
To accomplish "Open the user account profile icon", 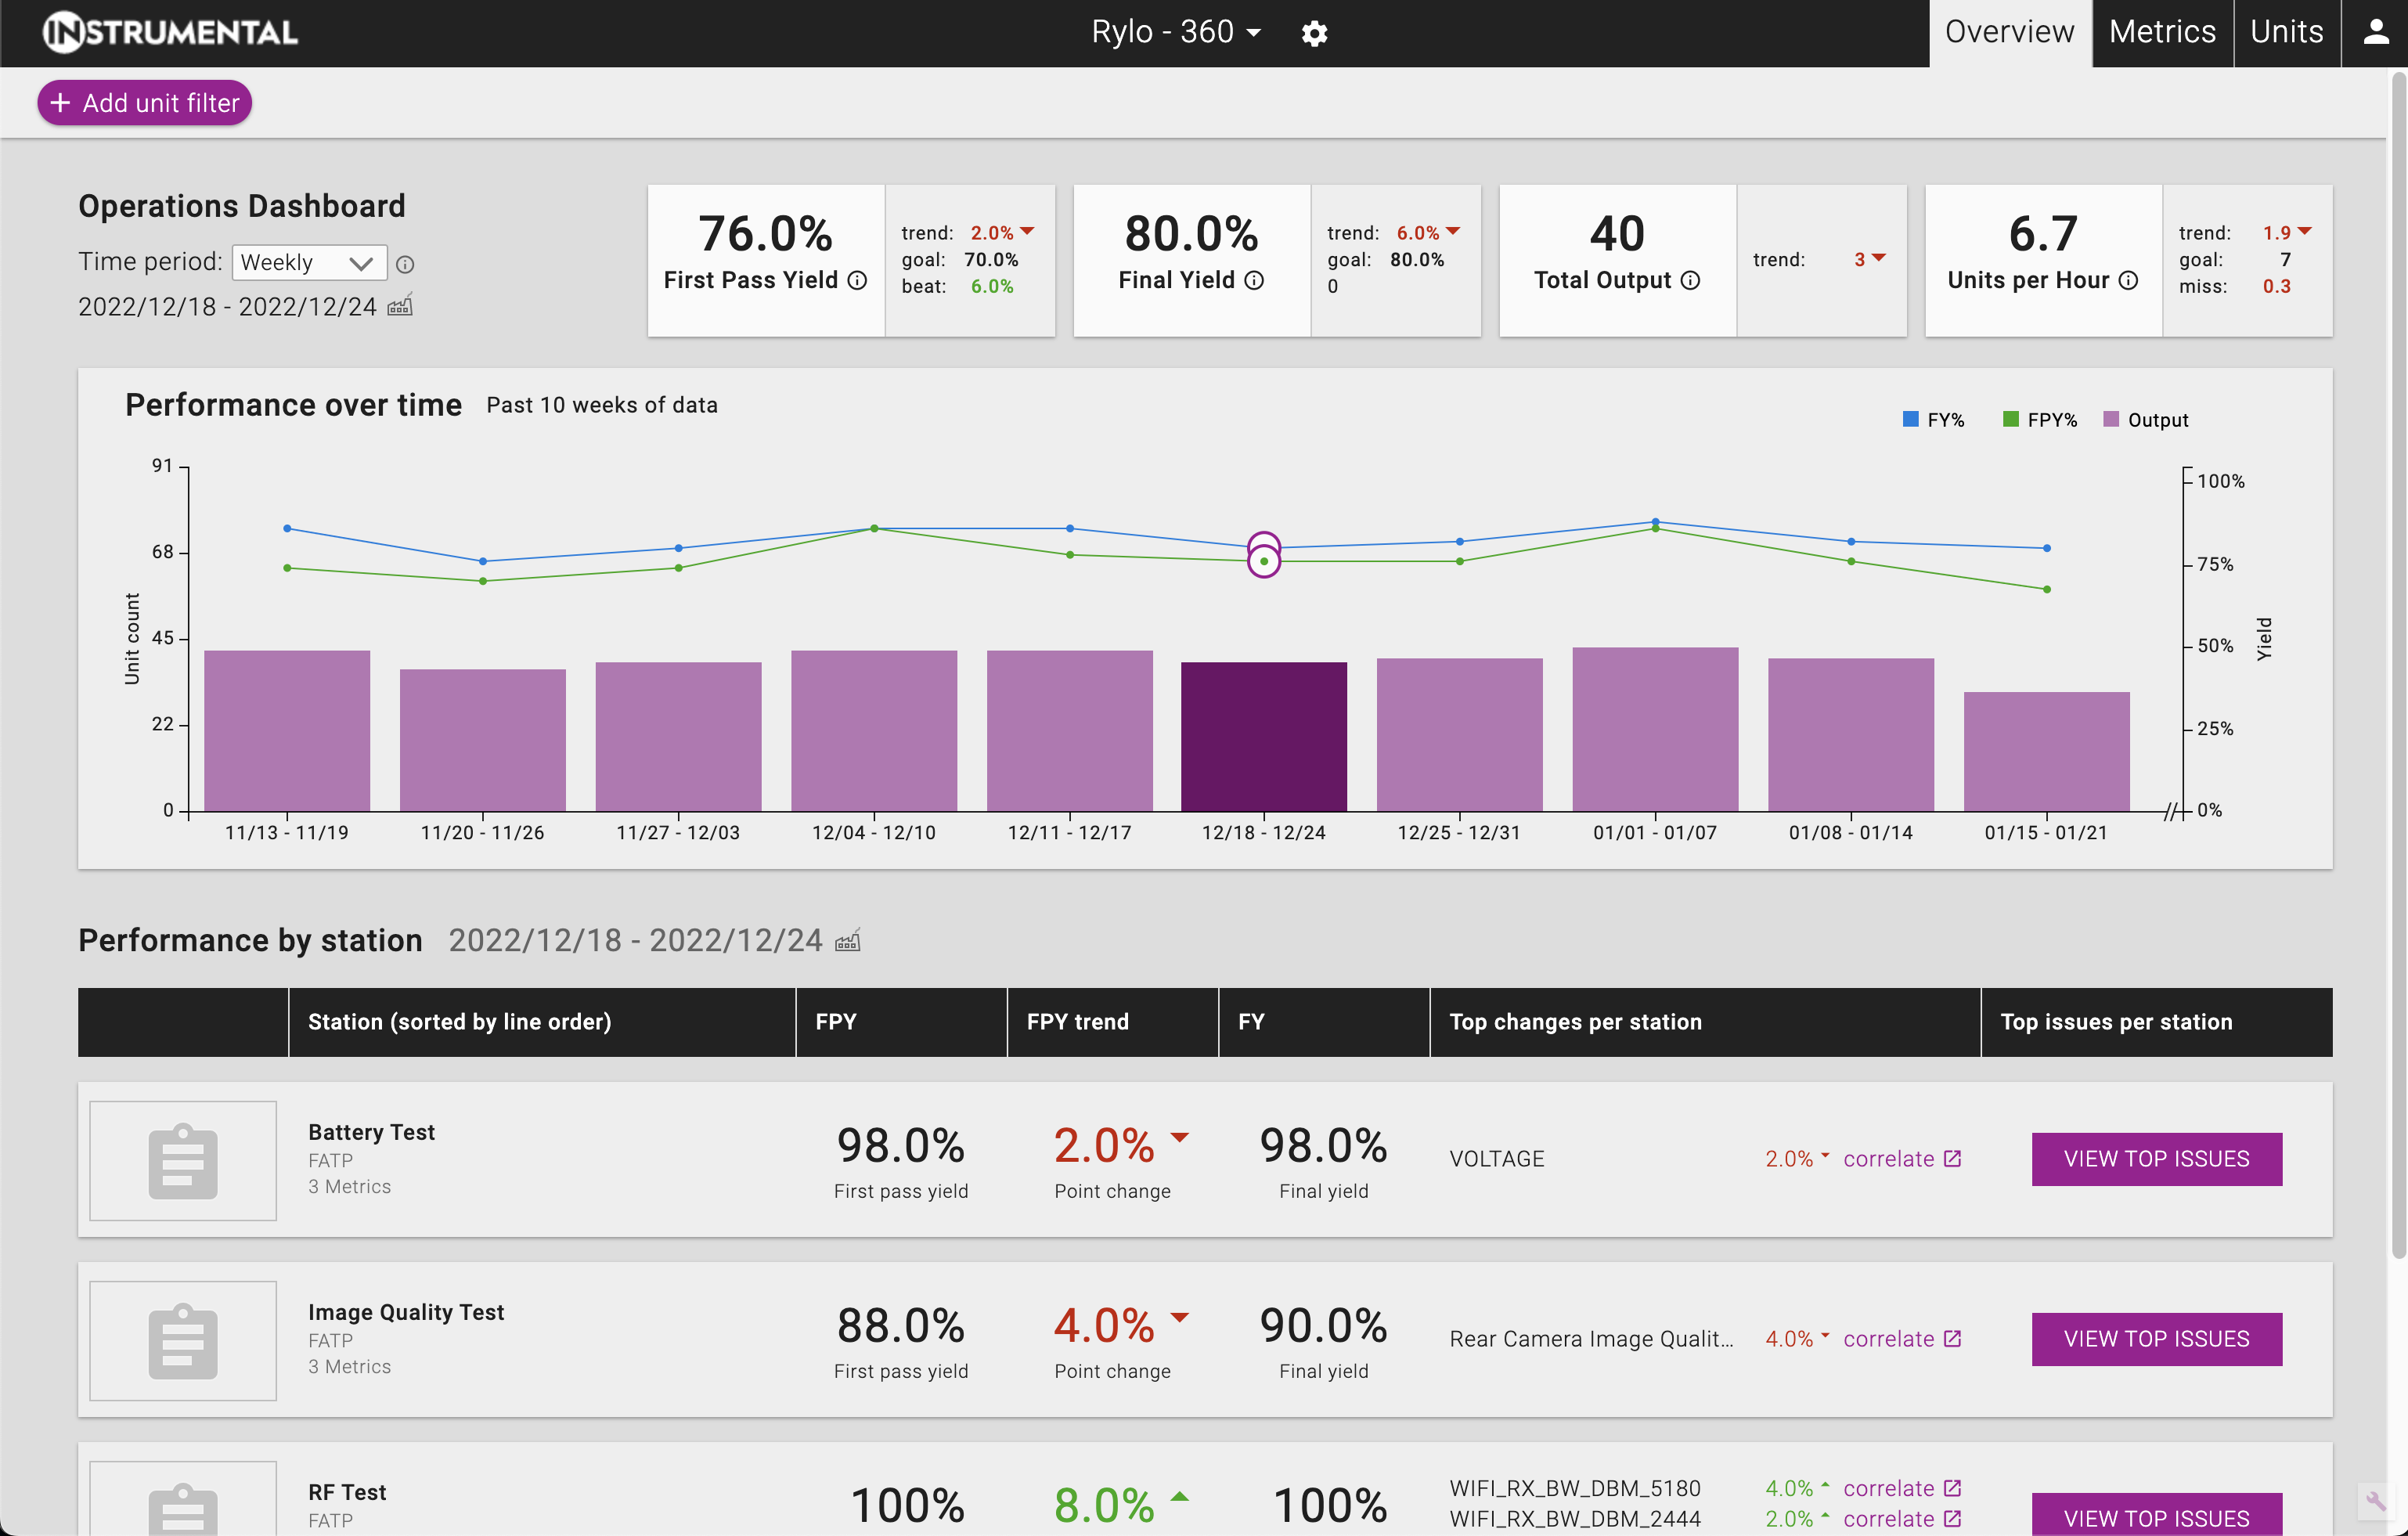I will [x=2375, y=33].
